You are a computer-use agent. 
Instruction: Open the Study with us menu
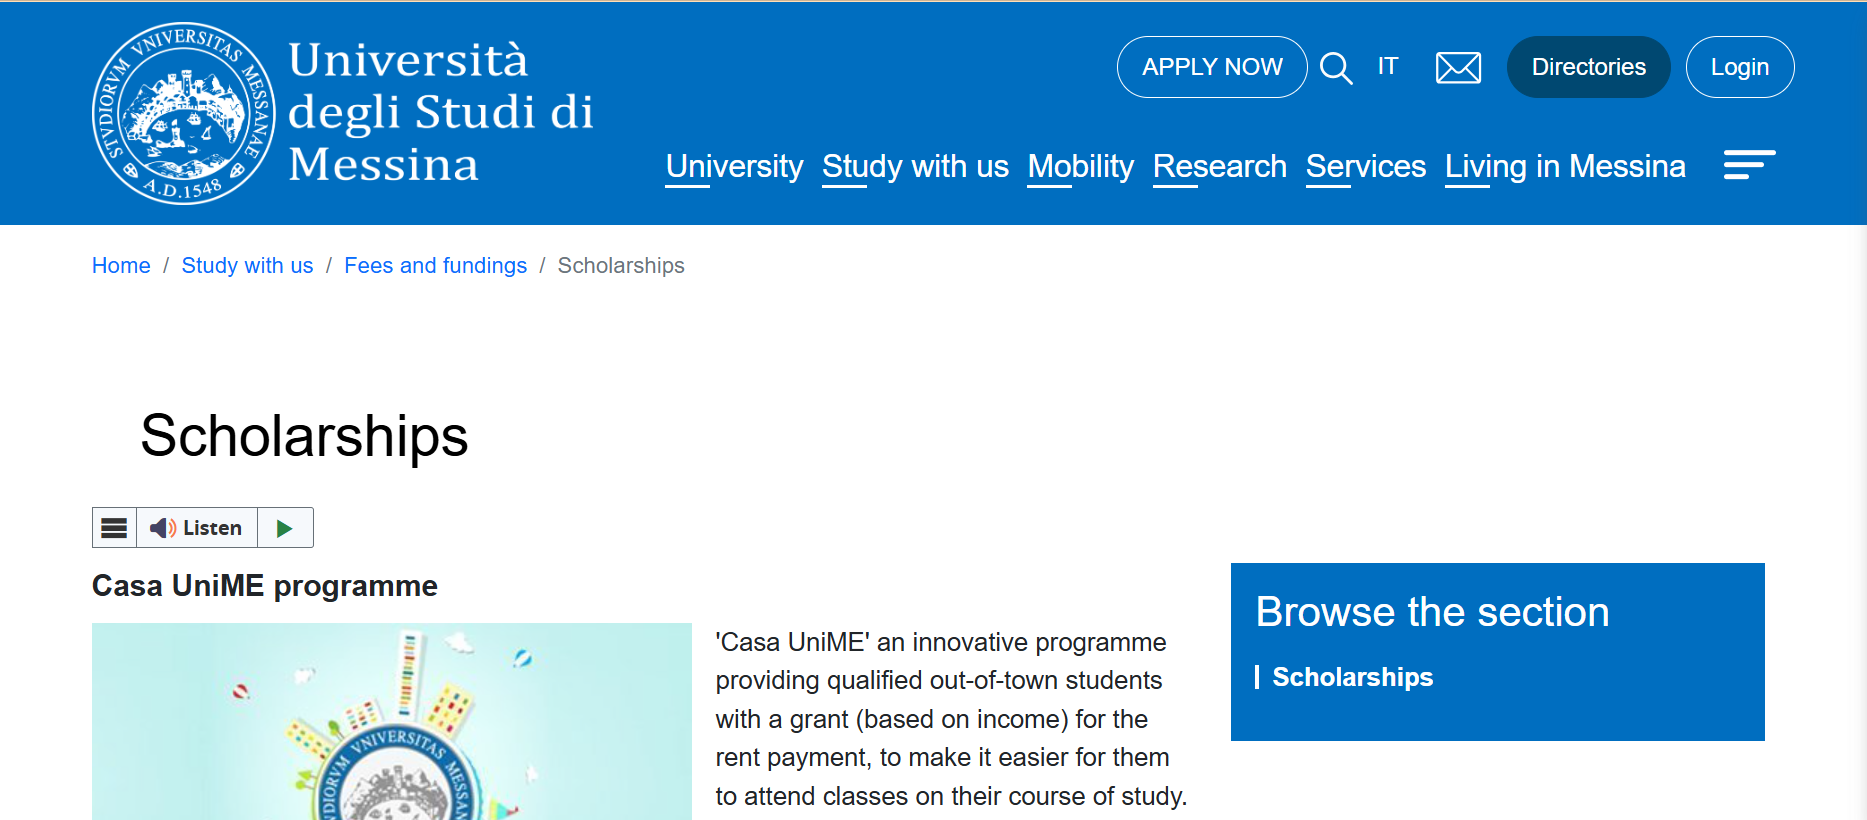[x=915, y=167]
